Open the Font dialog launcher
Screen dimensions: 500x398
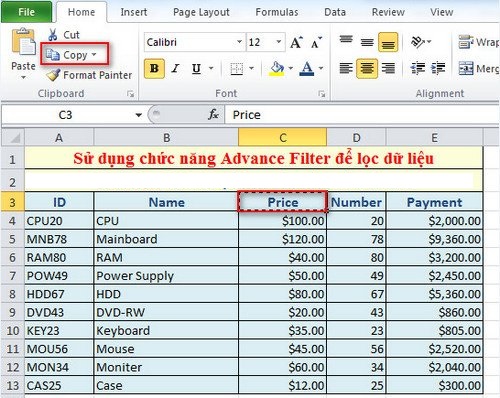(321, 94)
